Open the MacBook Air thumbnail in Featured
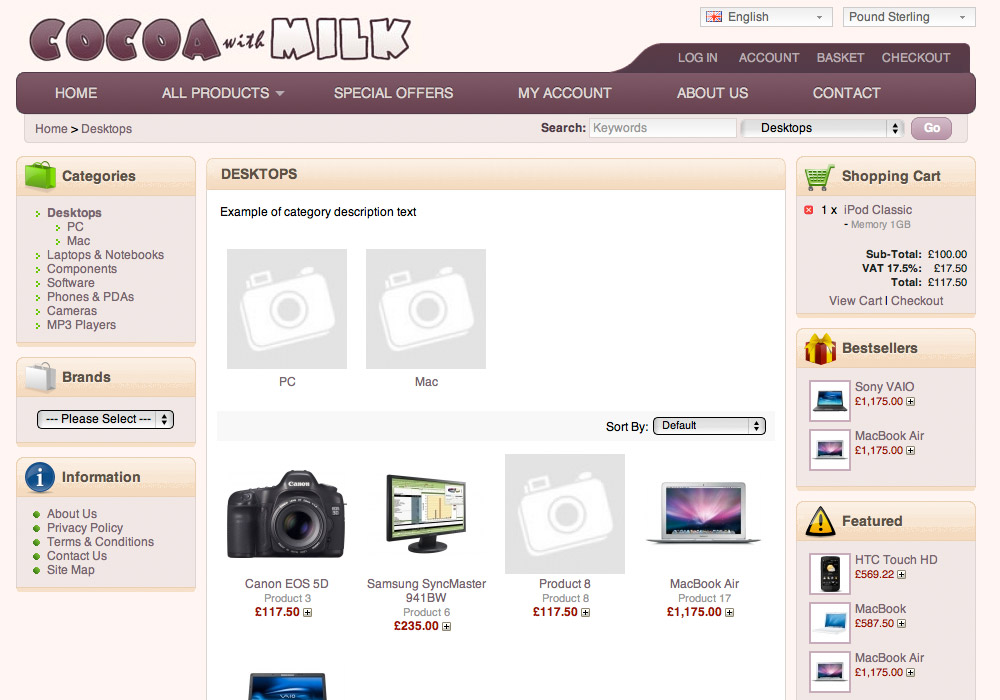The height and width of the screenshot is (700, 1000). pyautogui.click(x=830, y=672)
